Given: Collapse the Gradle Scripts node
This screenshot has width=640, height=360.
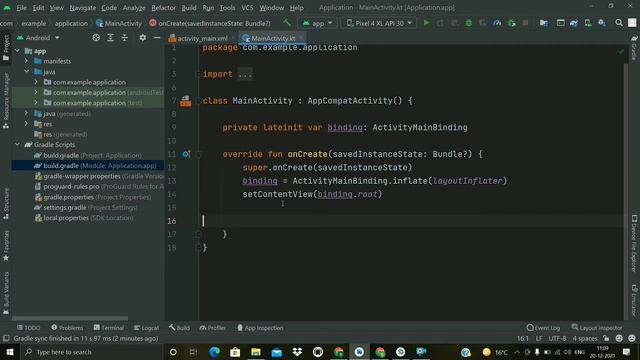Looking at the screenshot, I should [x=17, y=144].
